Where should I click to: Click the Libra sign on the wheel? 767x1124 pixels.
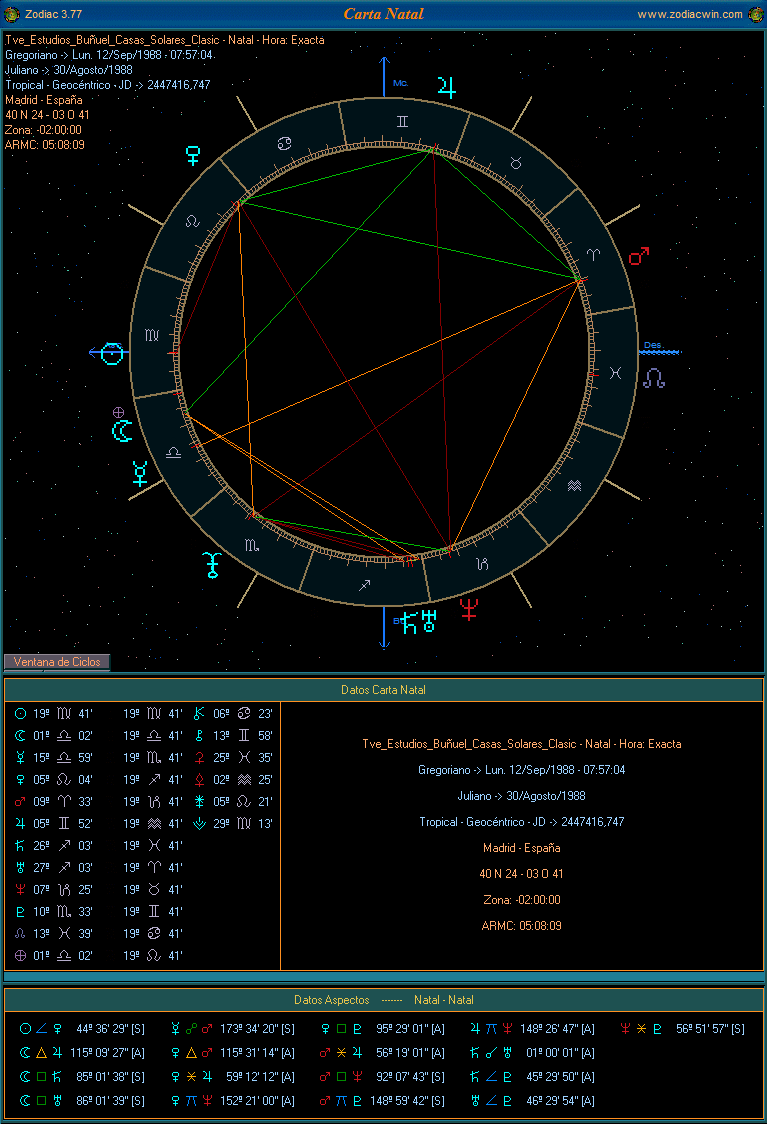click(173, 452)
